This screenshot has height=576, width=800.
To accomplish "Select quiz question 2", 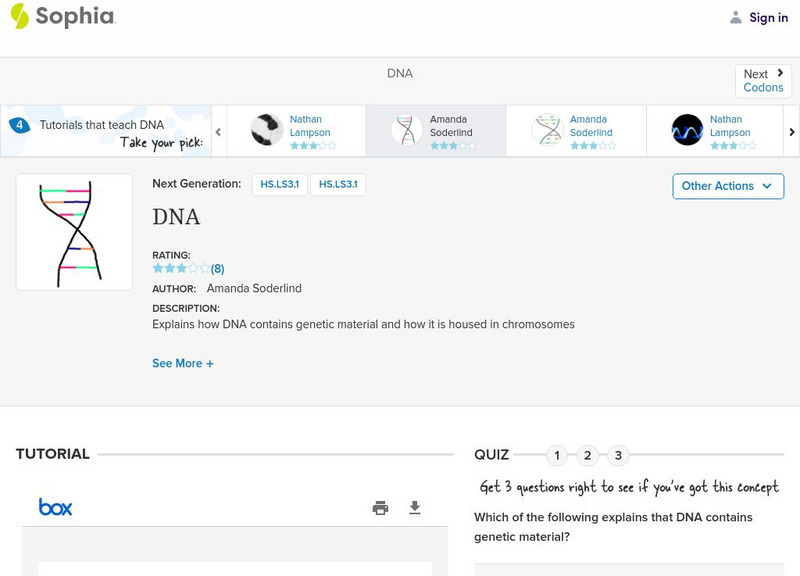I will tap(588, 456).
